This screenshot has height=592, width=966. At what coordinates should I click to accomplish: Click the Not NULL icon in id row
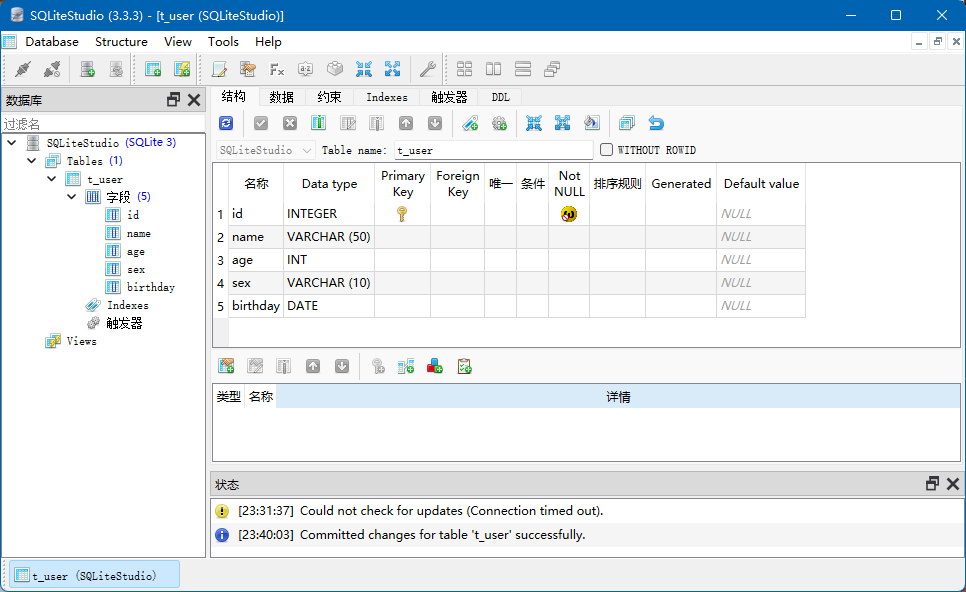569,214
